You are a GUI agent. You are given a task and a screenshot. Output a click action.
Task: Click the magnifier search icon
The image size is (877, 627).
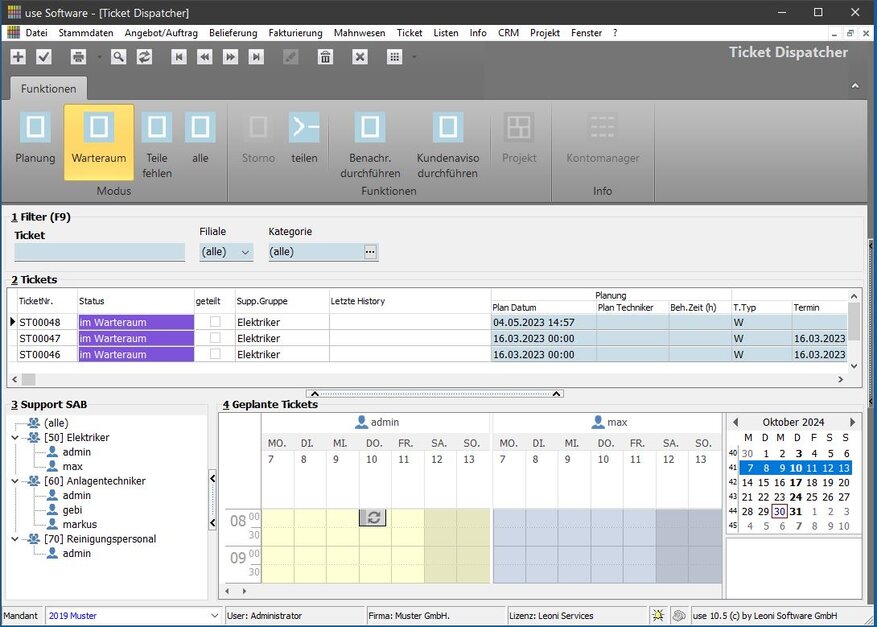119,57
